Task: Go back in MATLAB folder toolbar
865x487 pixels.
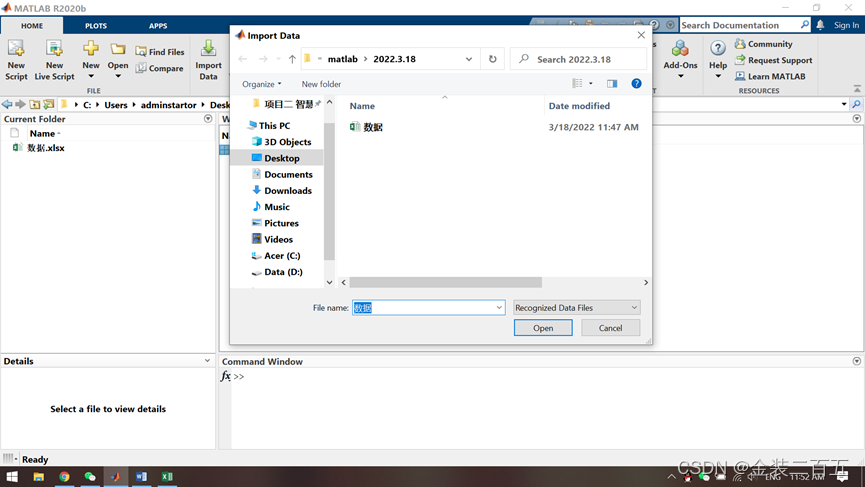Action: point(7,104)
